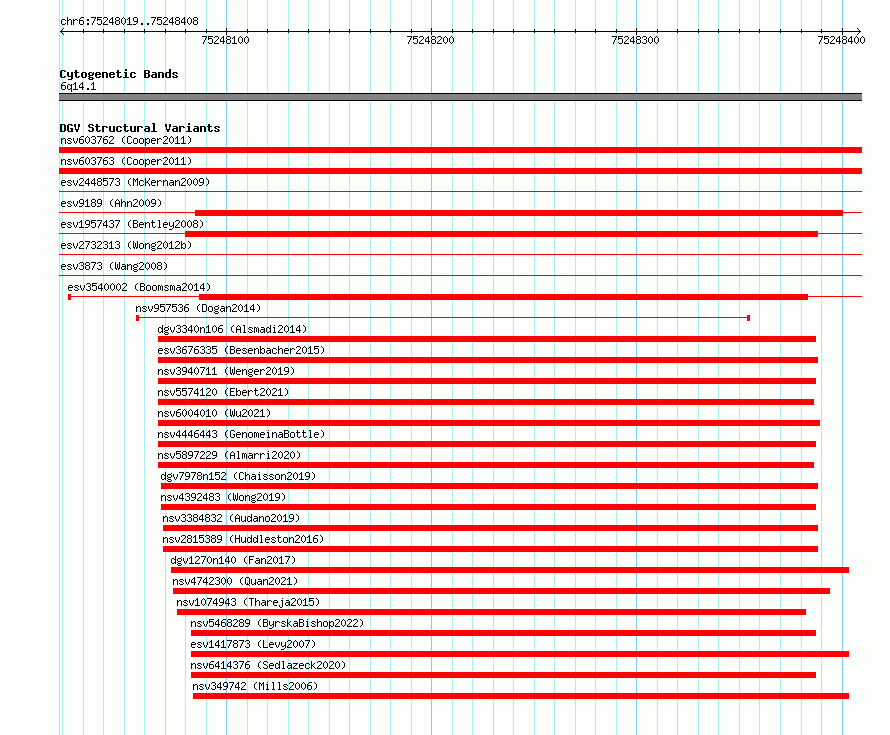Click the chr6:75248019..75248408 coordinates label
The width and height of the screenshot is (890, 735).
pos(129,21)
